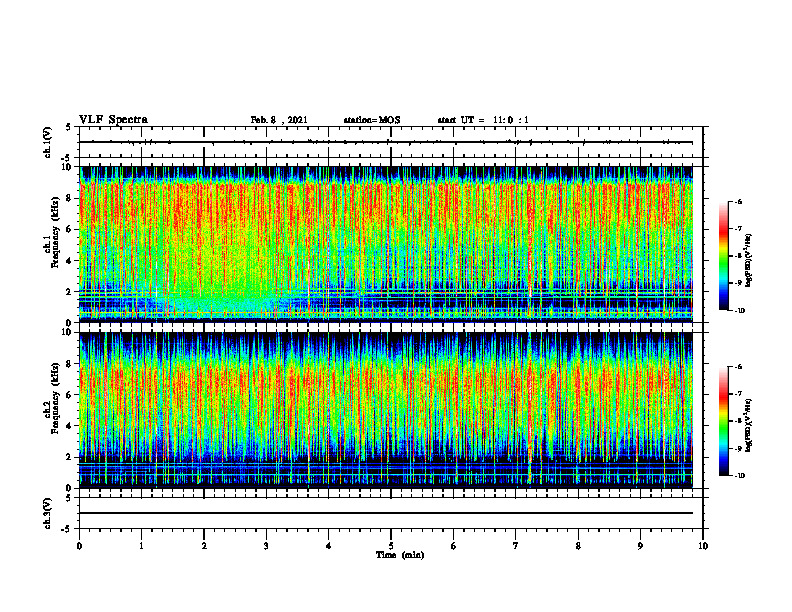Click the ch.2 spectrogram panel
The width and height of the screenshot is (792, 612).
pos(386,410)
